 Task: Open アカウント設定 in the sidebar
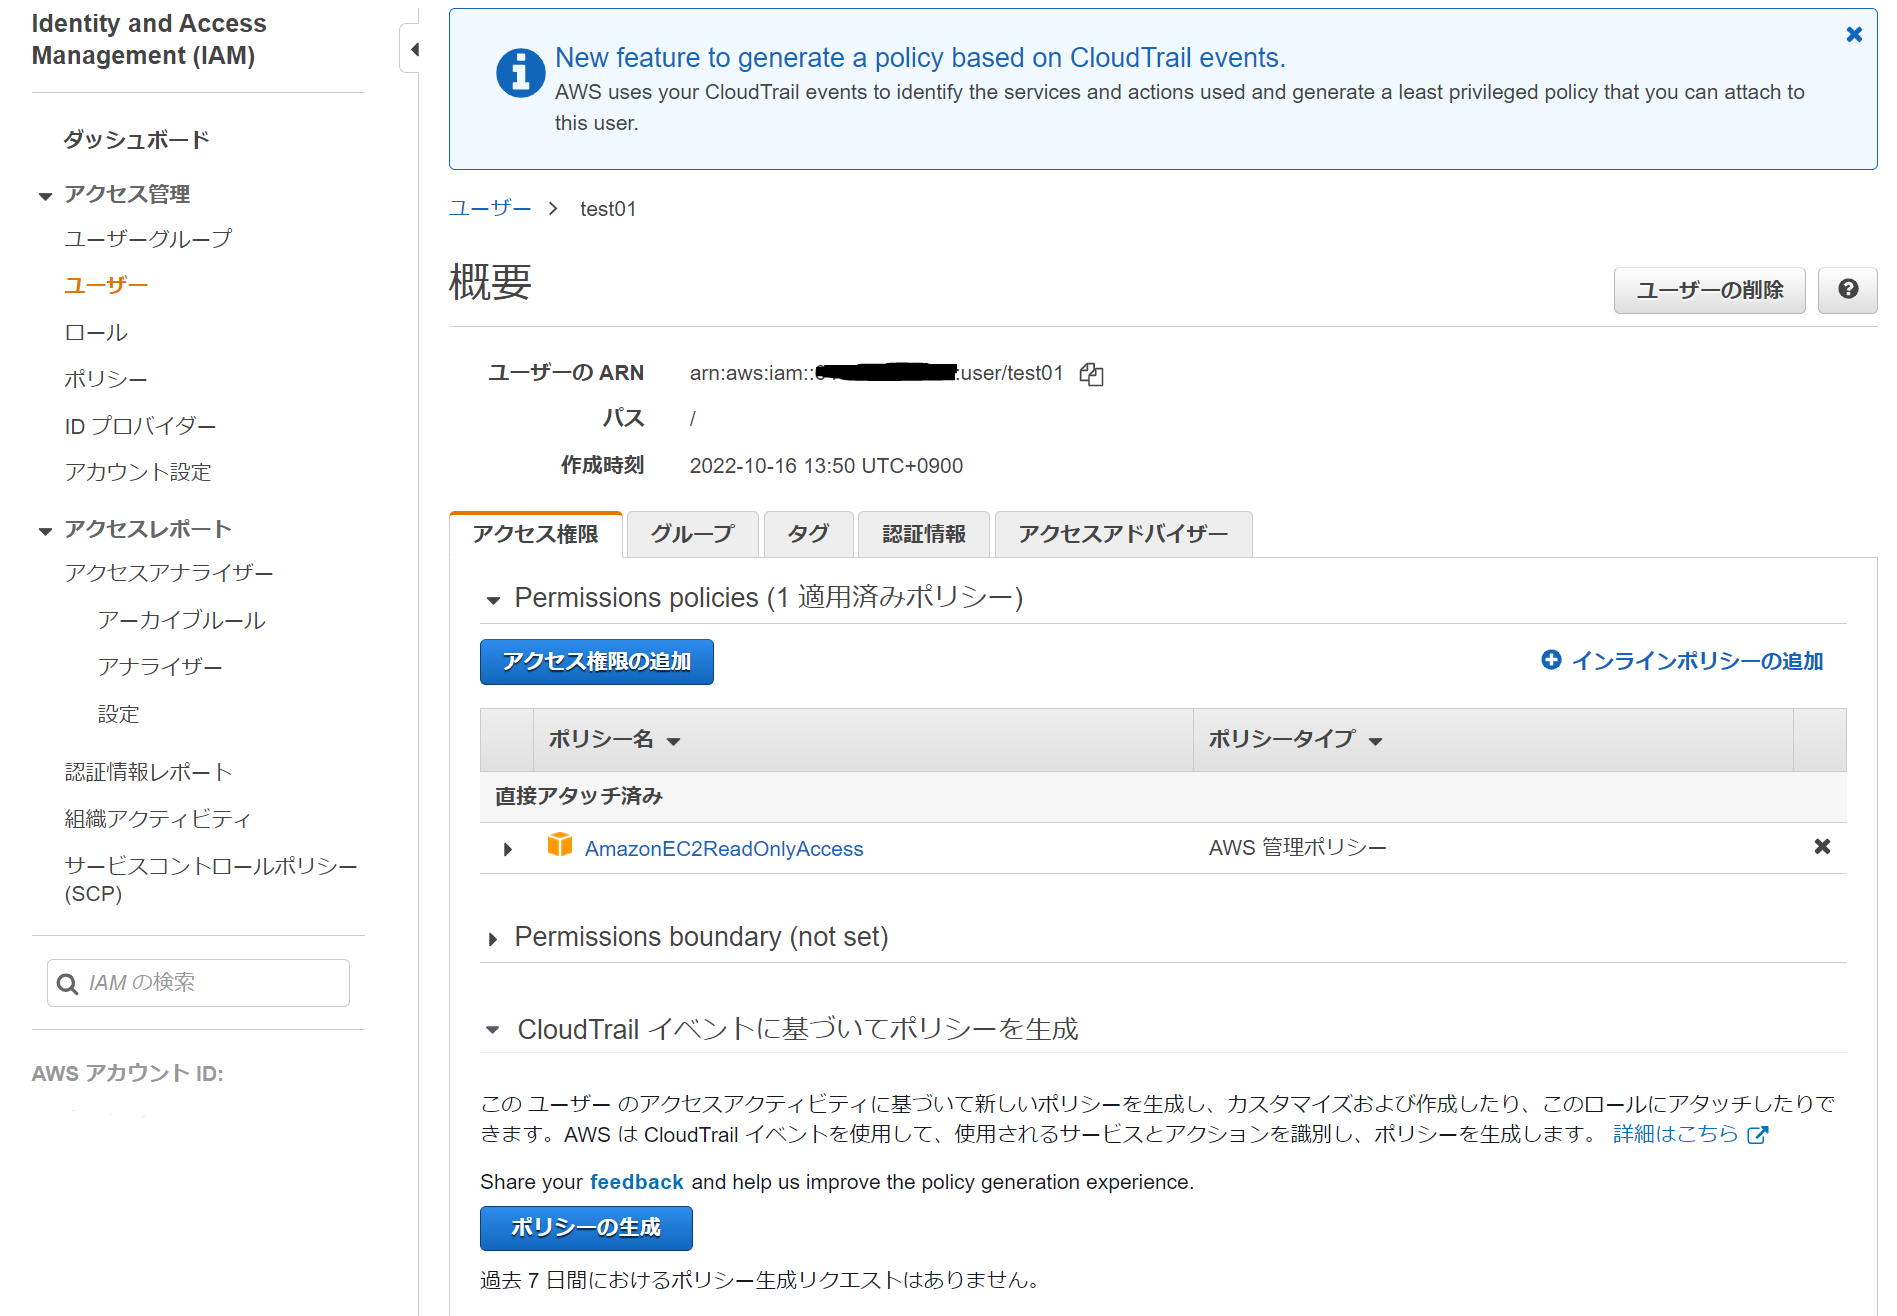pyautogui.click(x=138, y=472)
